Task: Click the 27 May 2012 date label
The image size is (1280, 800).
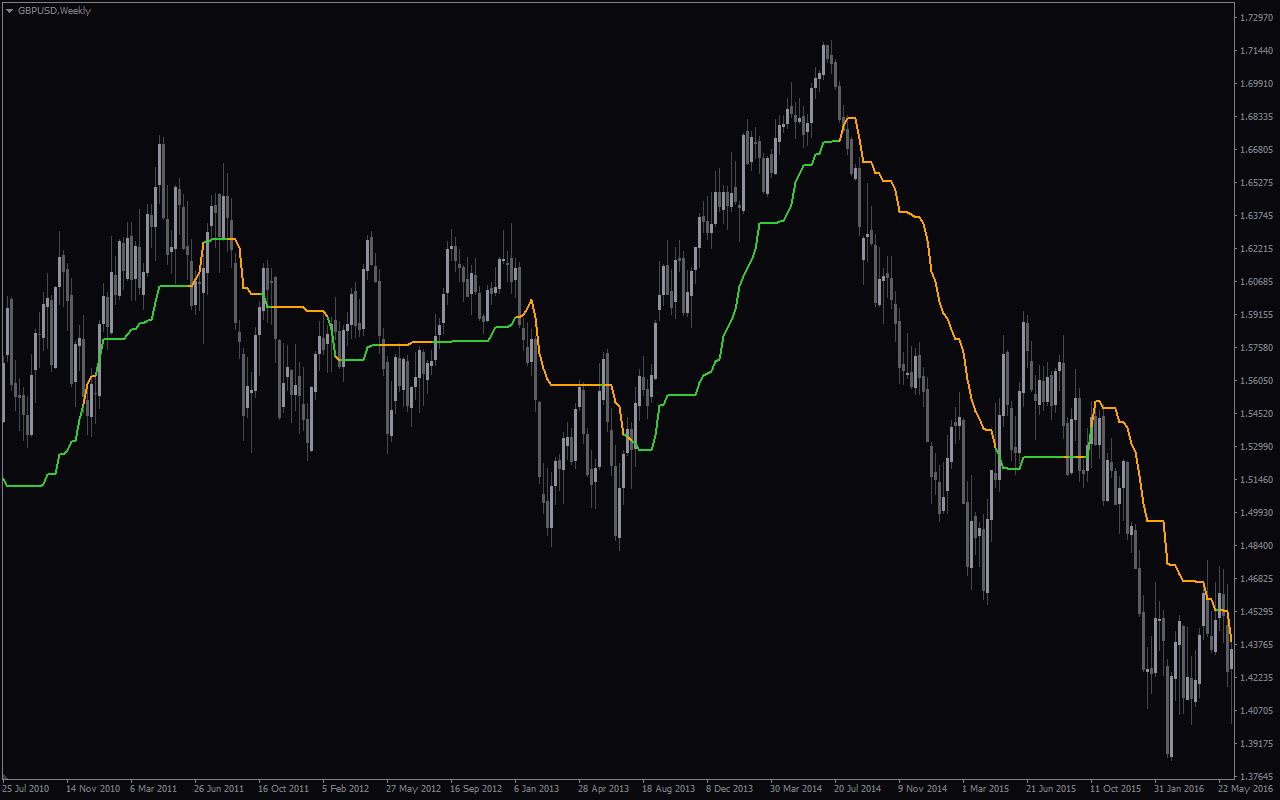Action: coord(414,789)
